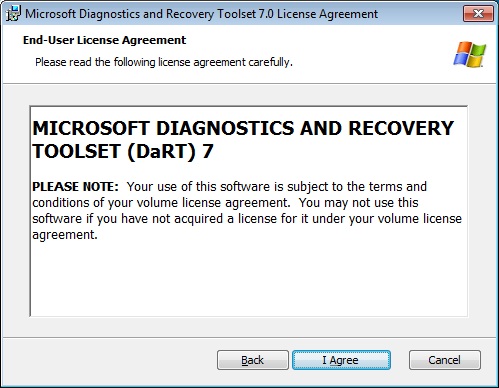
Task: Click the 'software if you have not acquired' line
Action: [x=247, y=219]
